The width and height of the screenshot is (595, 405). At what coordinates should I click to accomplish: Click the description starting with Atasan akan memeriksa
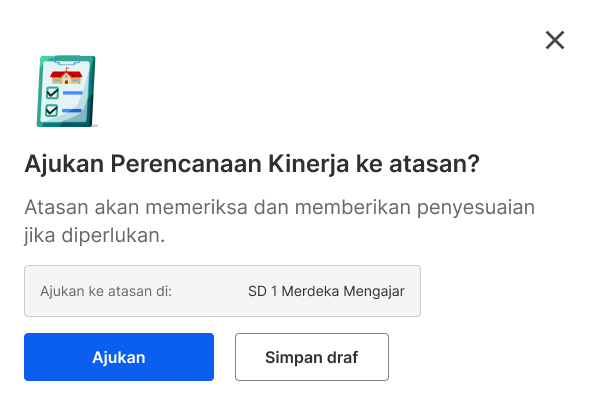pos(279,221)
